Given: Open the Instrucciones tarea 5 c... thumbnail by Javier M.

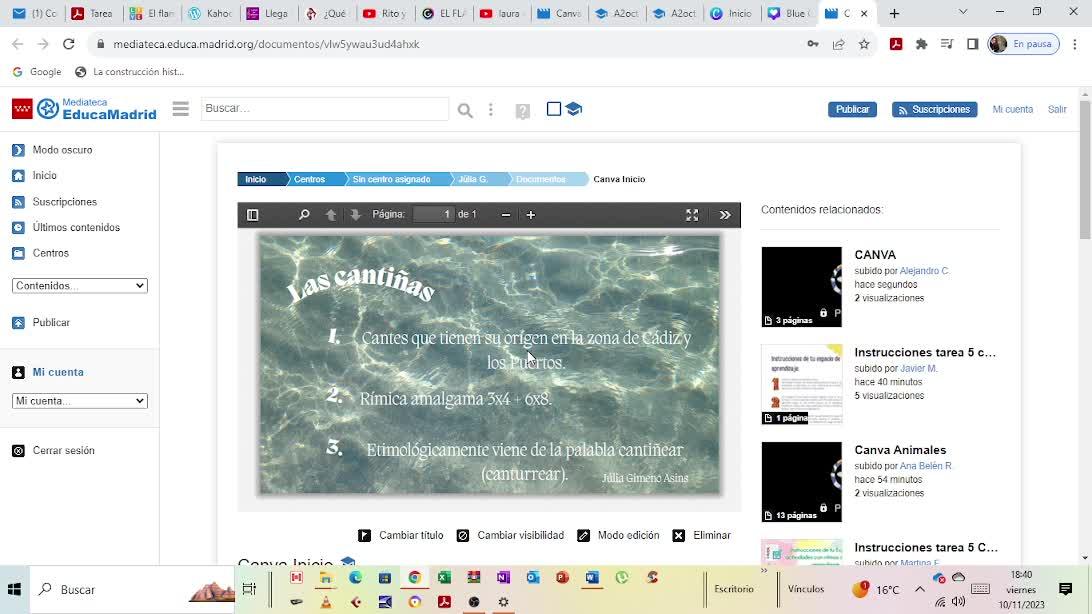Looking at the screenshot, I should click(x=802, y=384).
